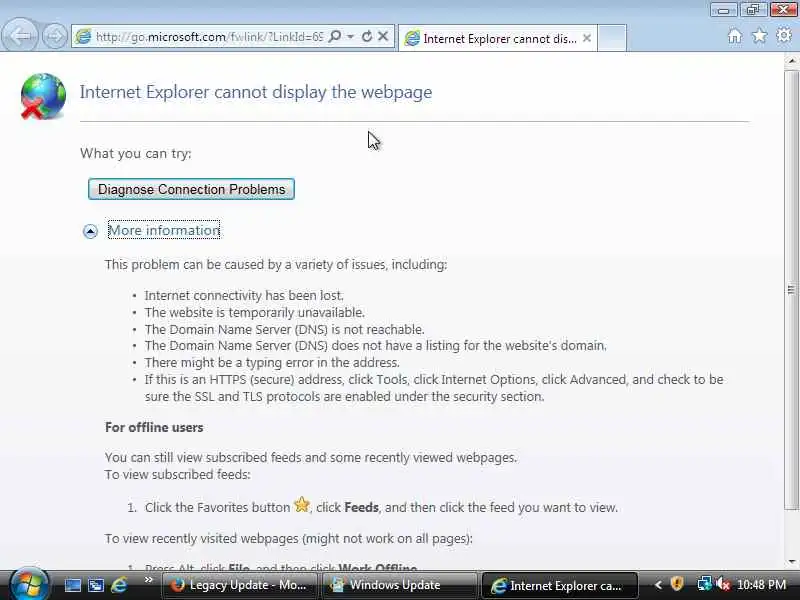The image size is (800, 600).
Task: Click the vertical scrollbar thumb
Action: [792, 289]
